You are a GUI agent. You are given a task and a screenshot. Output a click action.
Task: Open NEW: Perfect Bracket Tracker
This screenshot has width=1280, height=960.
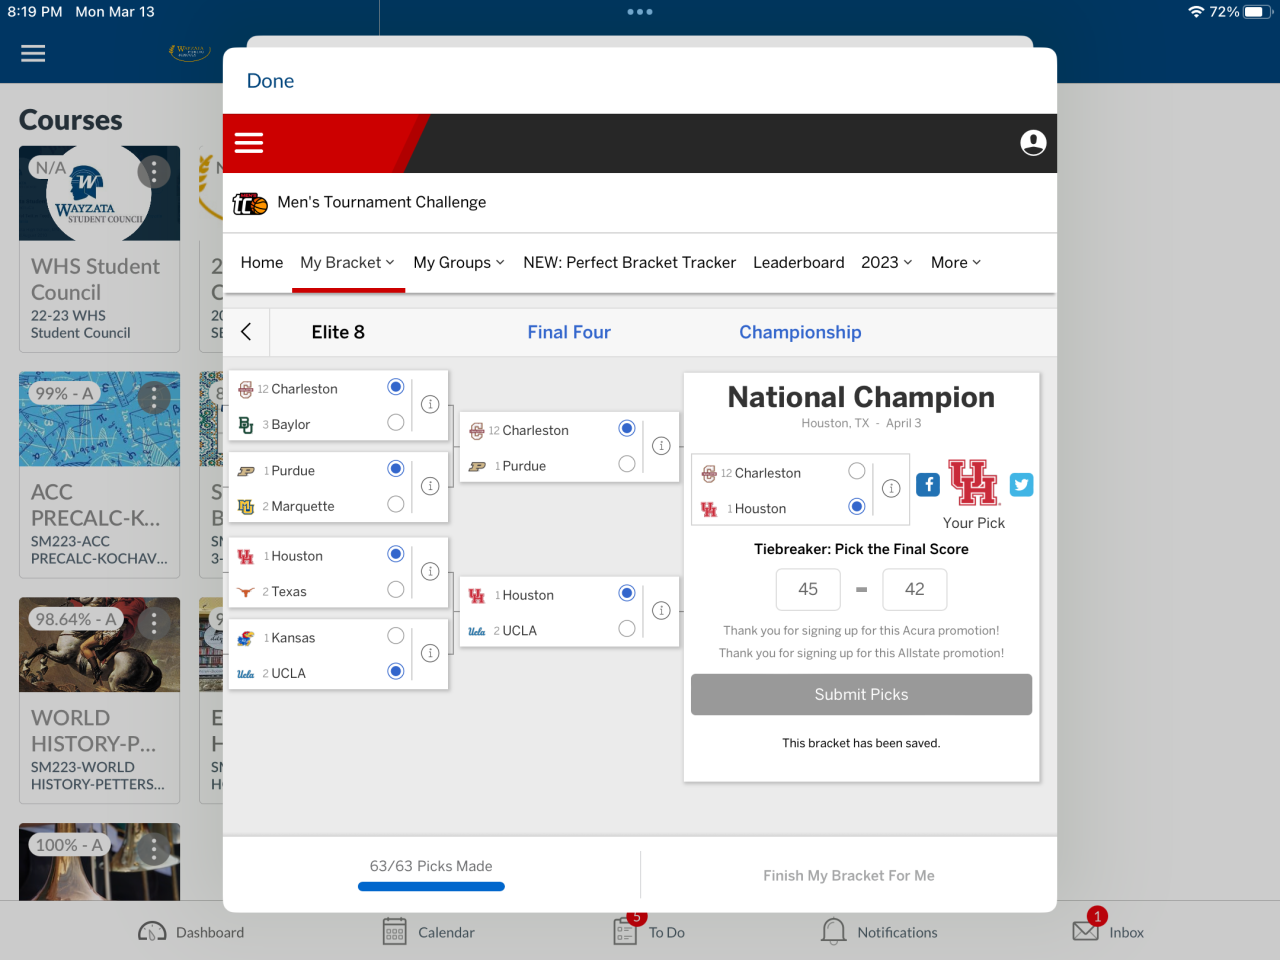(630, 262)
